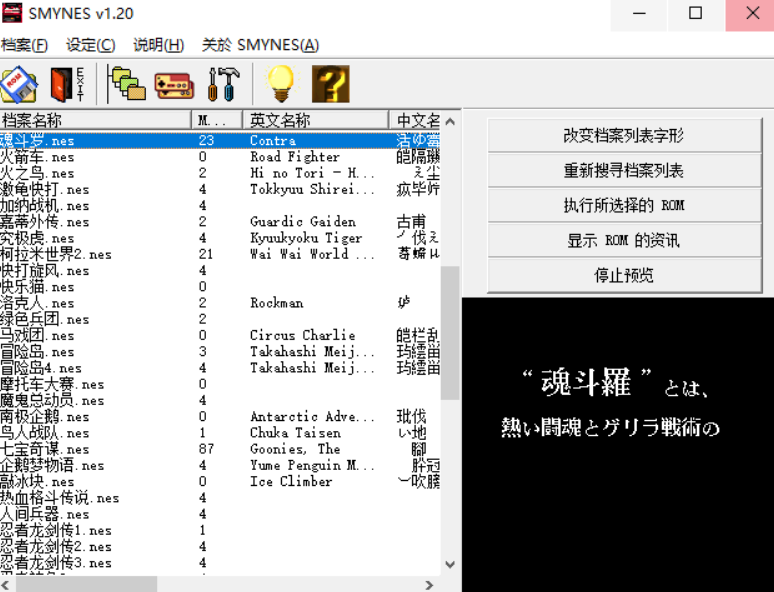Click the red EXIT door icon
This screenshot has width=774, height=592.
67,84
